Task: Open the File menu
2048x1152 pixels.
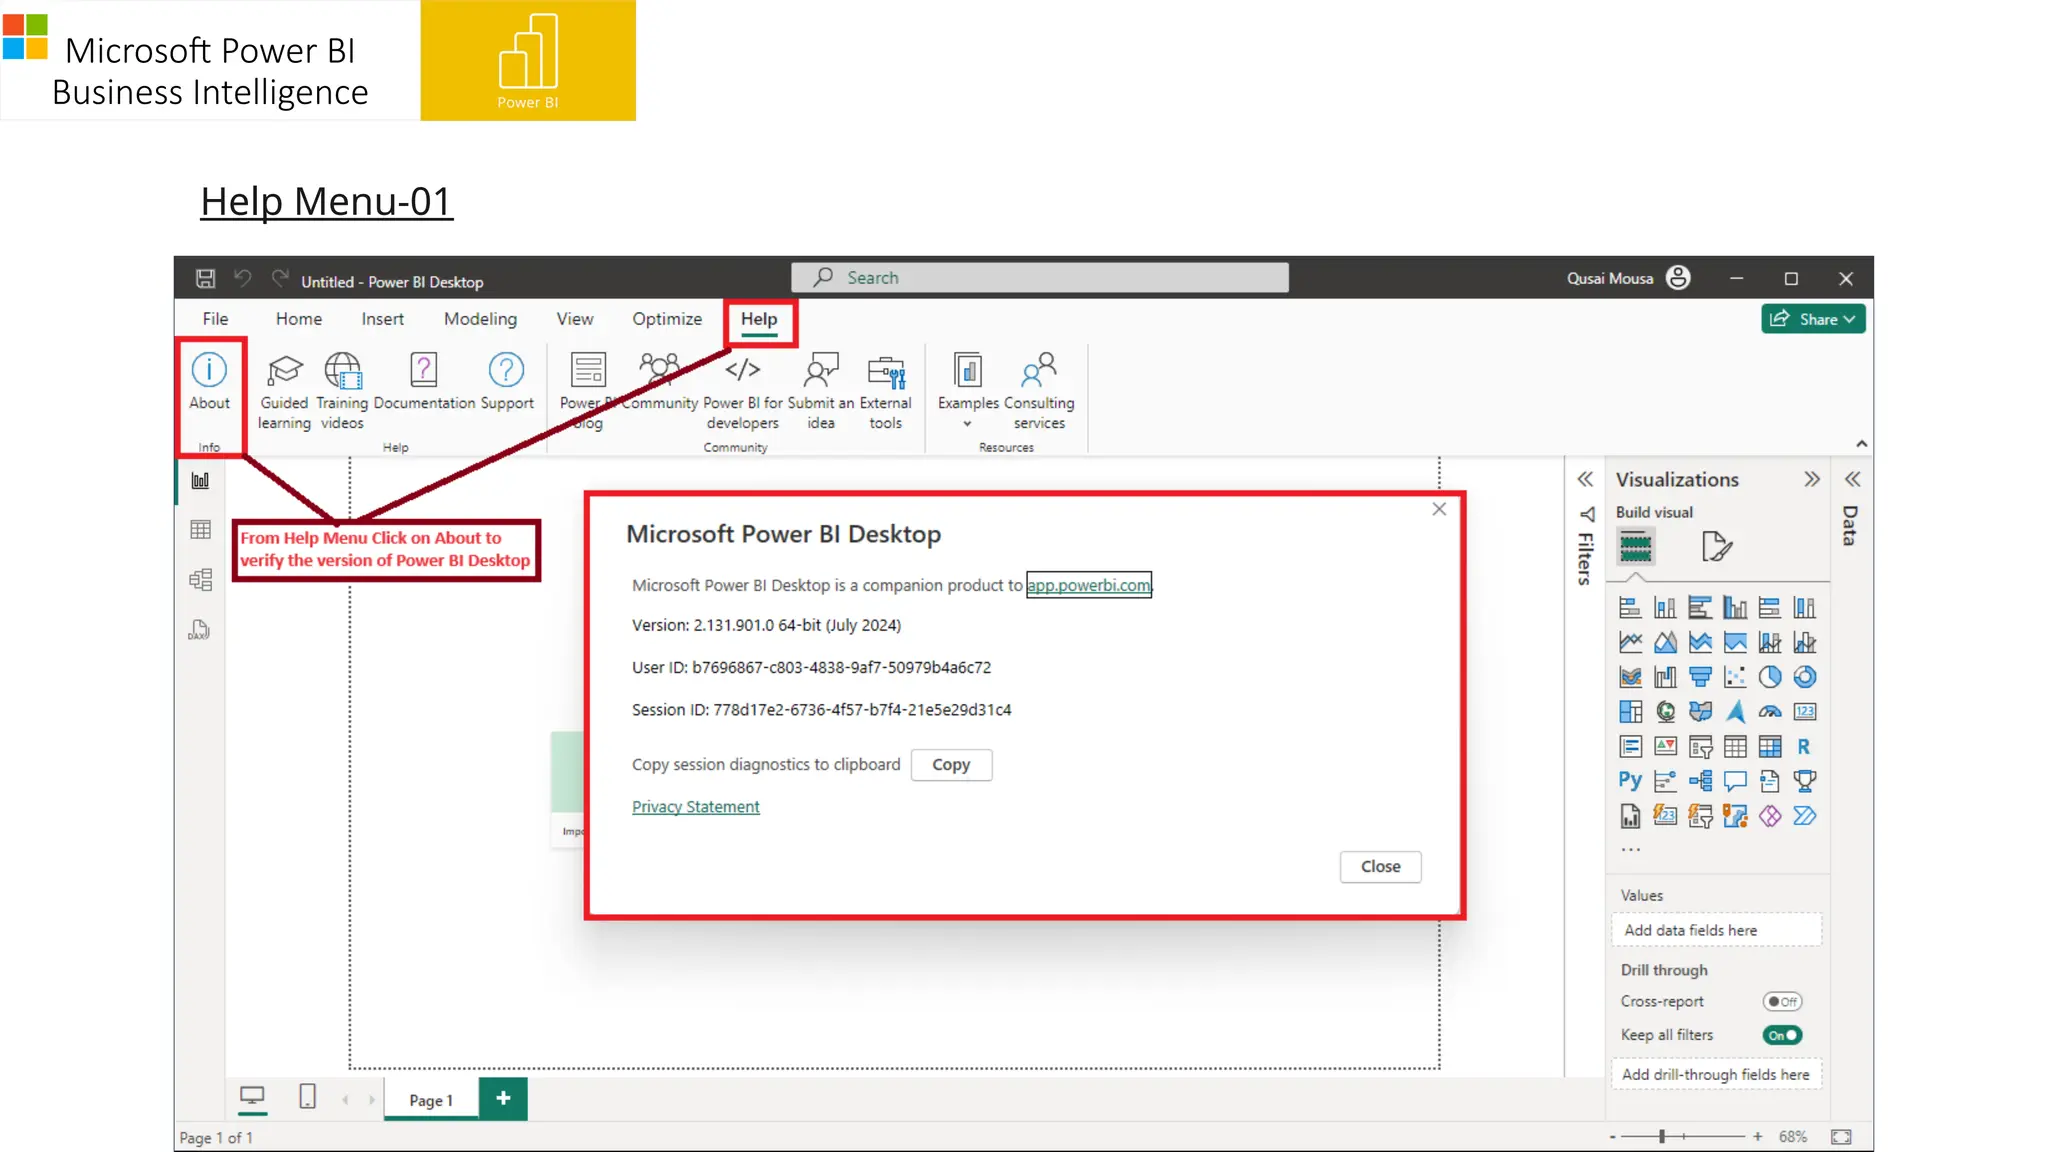Action: pyautogui.click(x=215, y=319)
